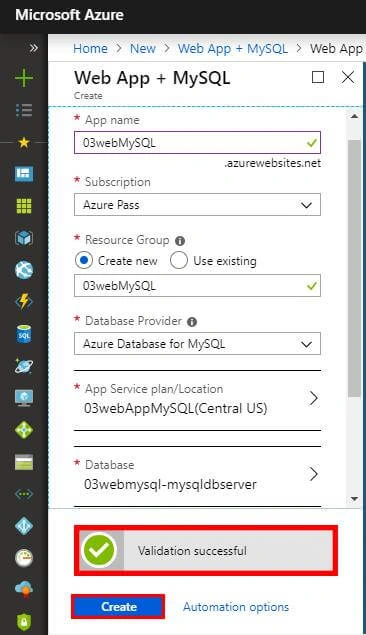The height and width of the screenshot is (635, 366).
Task: Expand App Service plan/Location chevron
Action: tap(313, 398)
